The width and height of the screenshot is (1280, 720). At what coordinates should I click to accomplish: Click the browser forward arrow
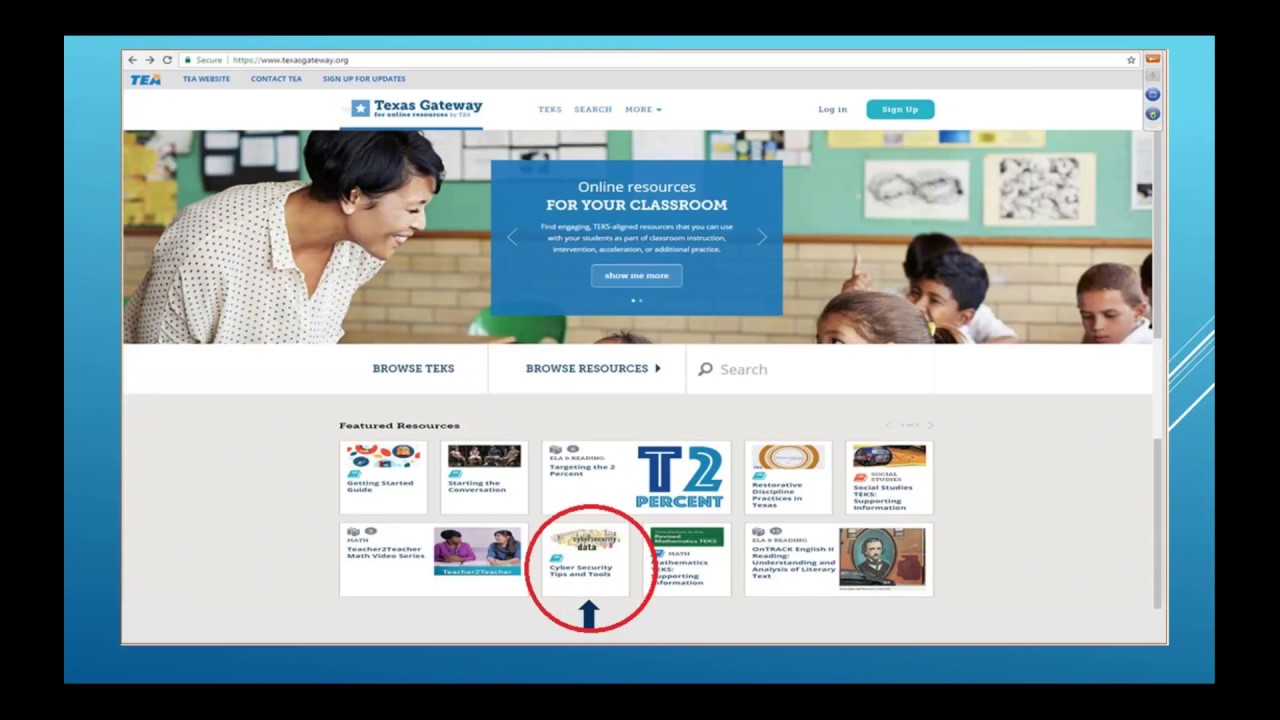coord(149,60)
